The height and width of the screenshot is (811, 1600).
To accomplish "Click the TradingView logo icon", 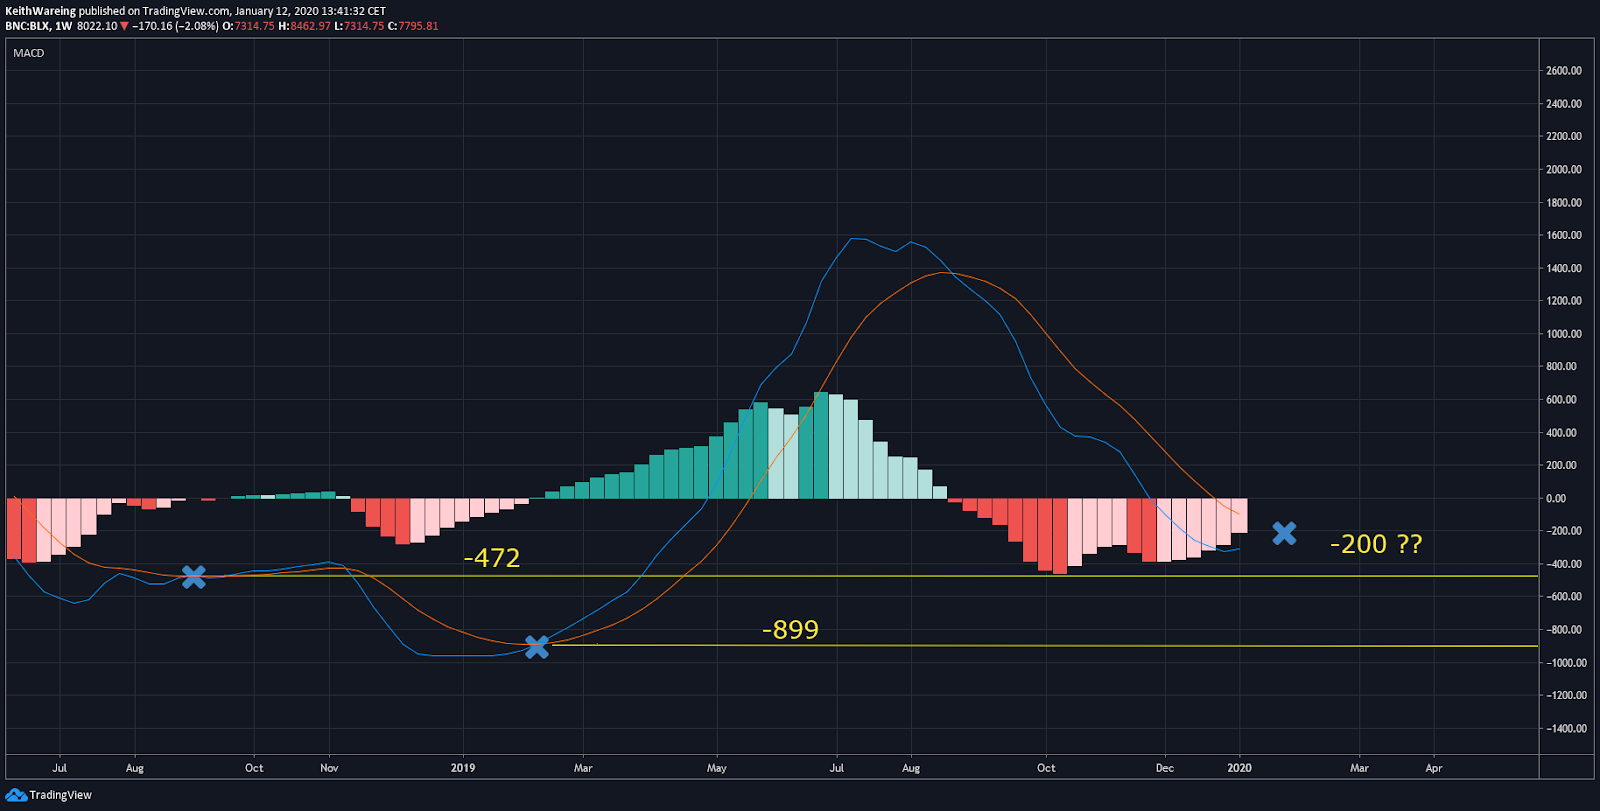I will 17,795.
